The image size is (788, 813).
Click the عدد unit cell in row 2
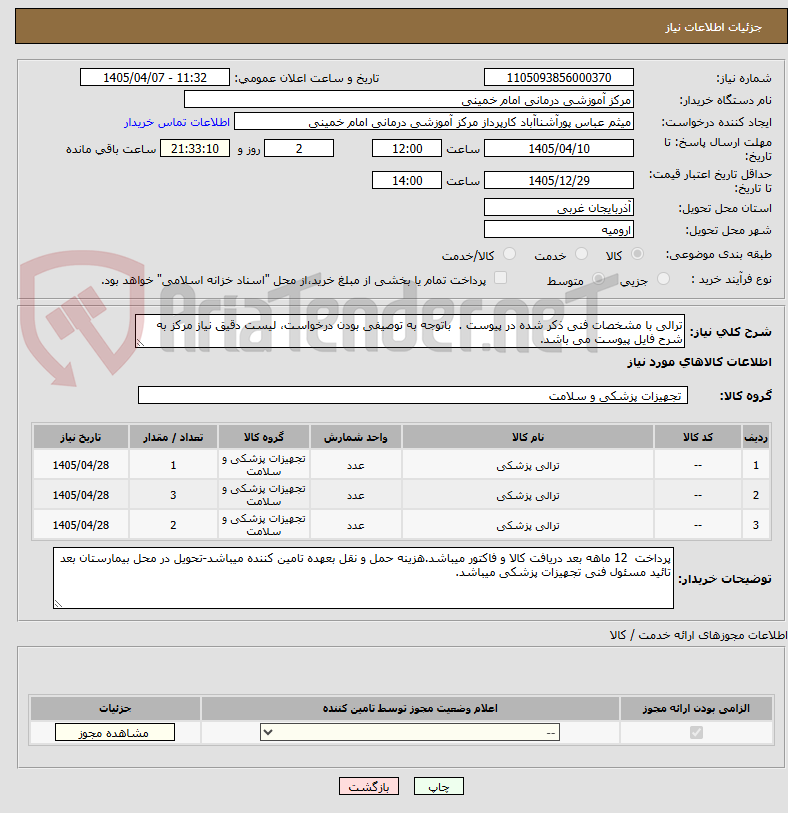point(356,495)
